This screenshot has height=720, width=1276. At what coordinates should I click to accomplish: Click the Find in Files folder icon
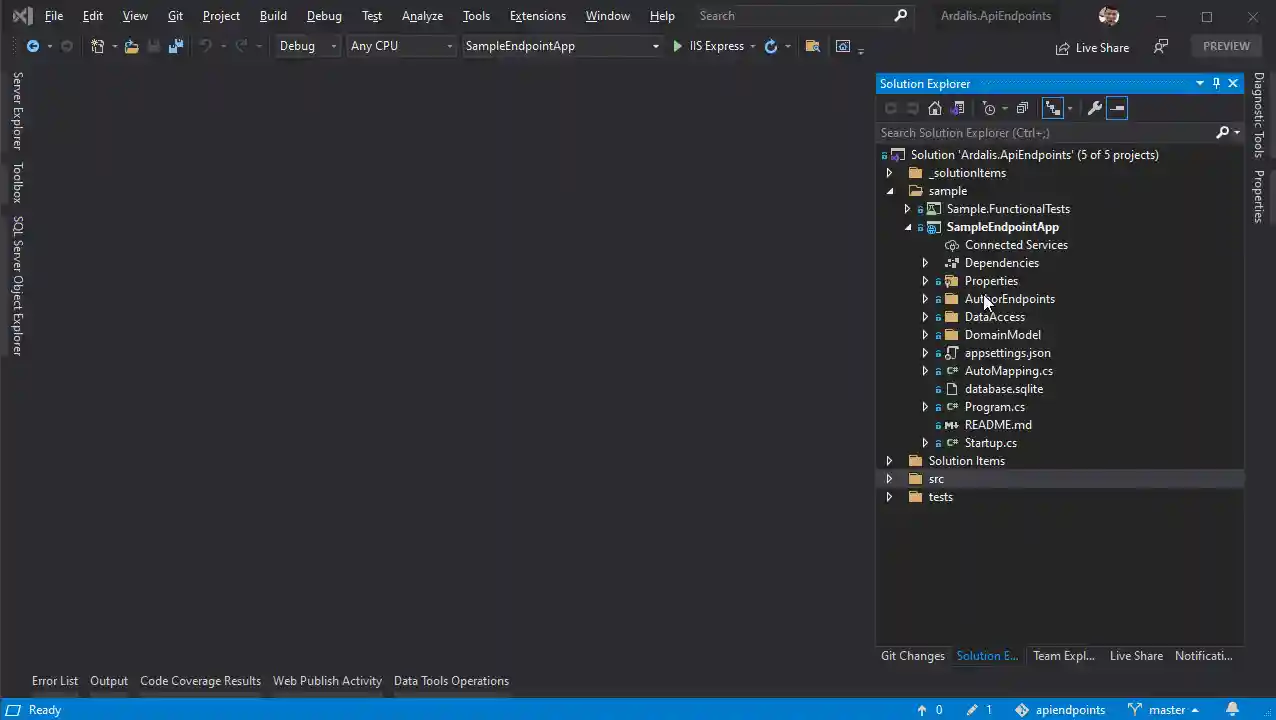812,46
